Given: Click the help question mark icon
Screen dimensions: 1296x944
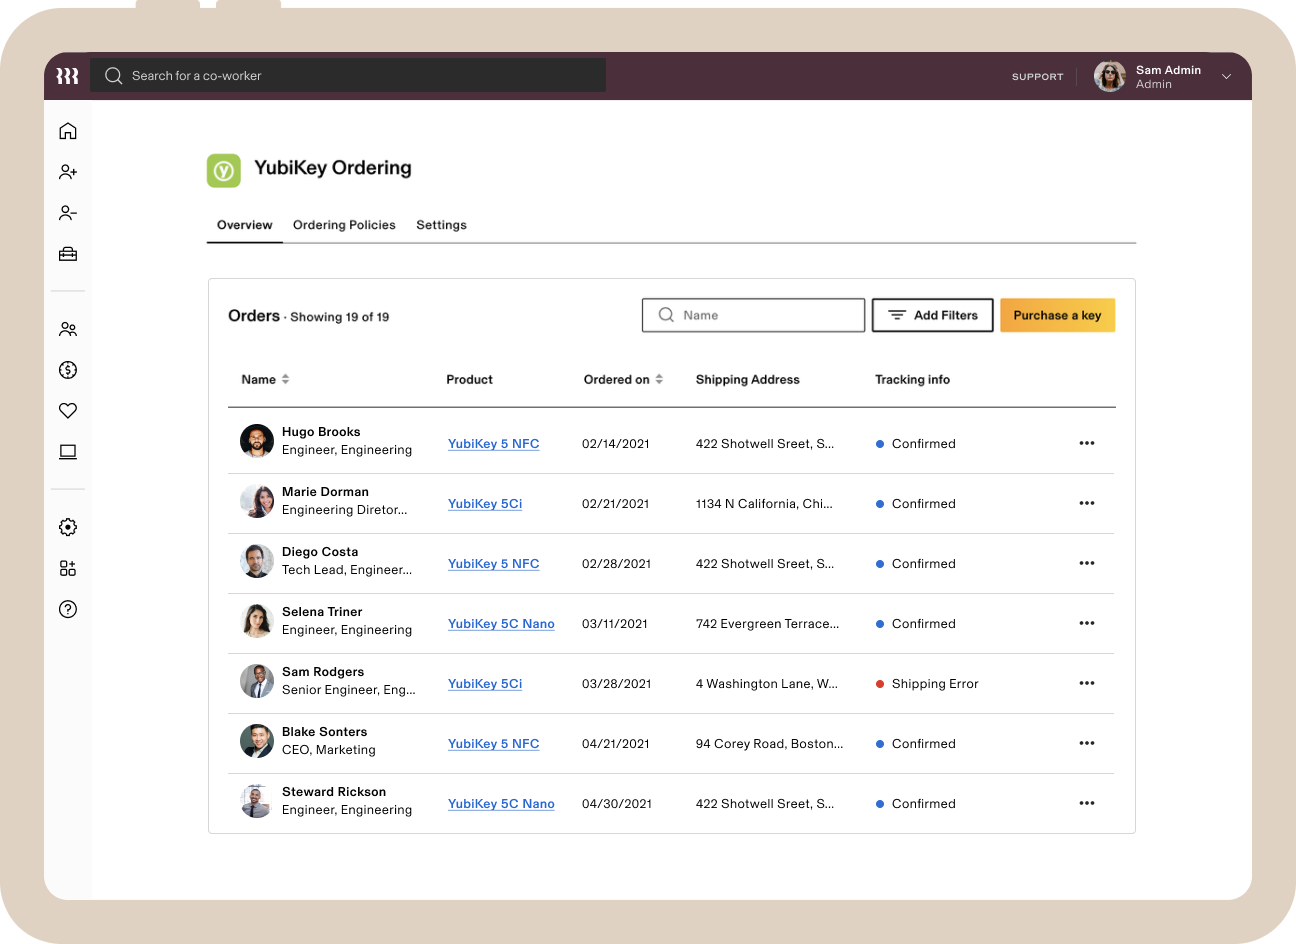Looking at the screenshot, I should 68,609.
